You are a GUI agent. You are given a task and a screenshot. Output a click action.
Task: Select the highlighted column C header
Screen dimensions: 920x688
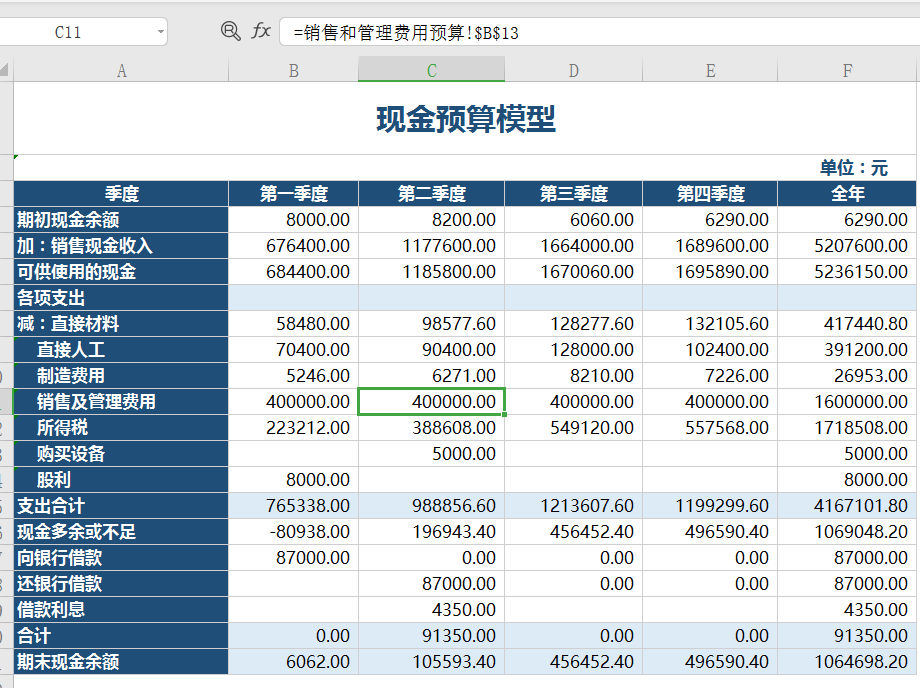coord(431,71)
